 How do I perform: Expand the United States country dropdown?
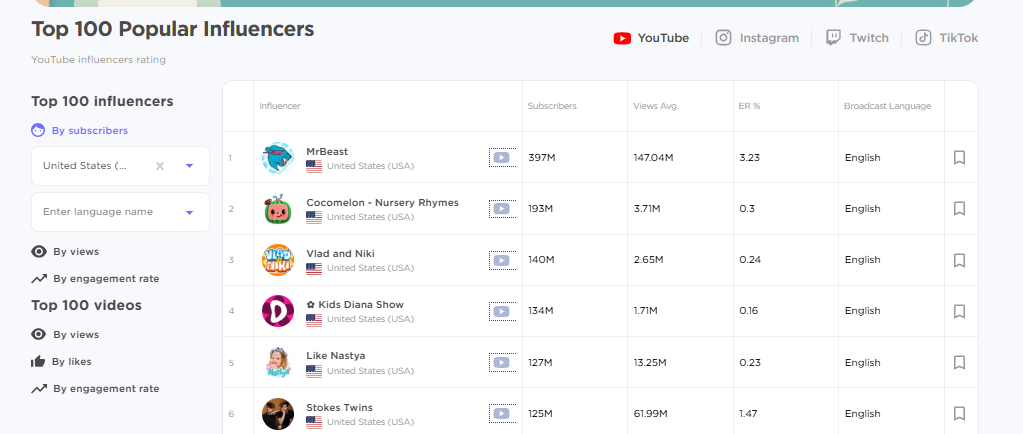tap(189, 166)
